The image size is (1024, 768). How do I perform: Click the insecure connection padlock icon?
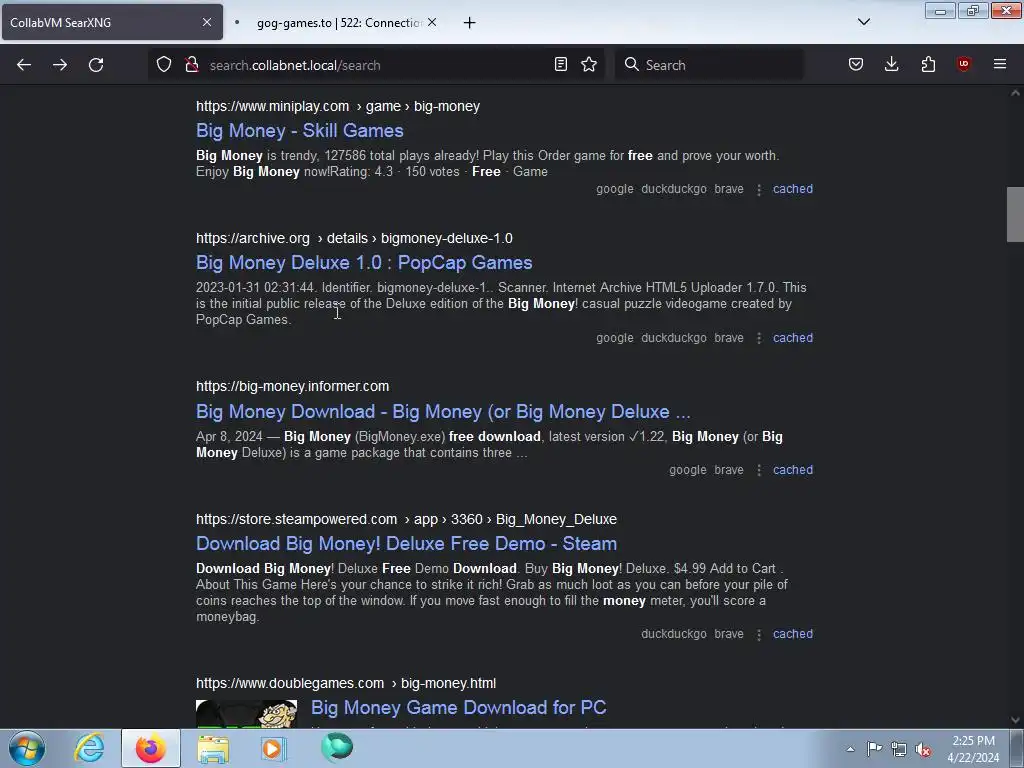[x=191, y=64]
